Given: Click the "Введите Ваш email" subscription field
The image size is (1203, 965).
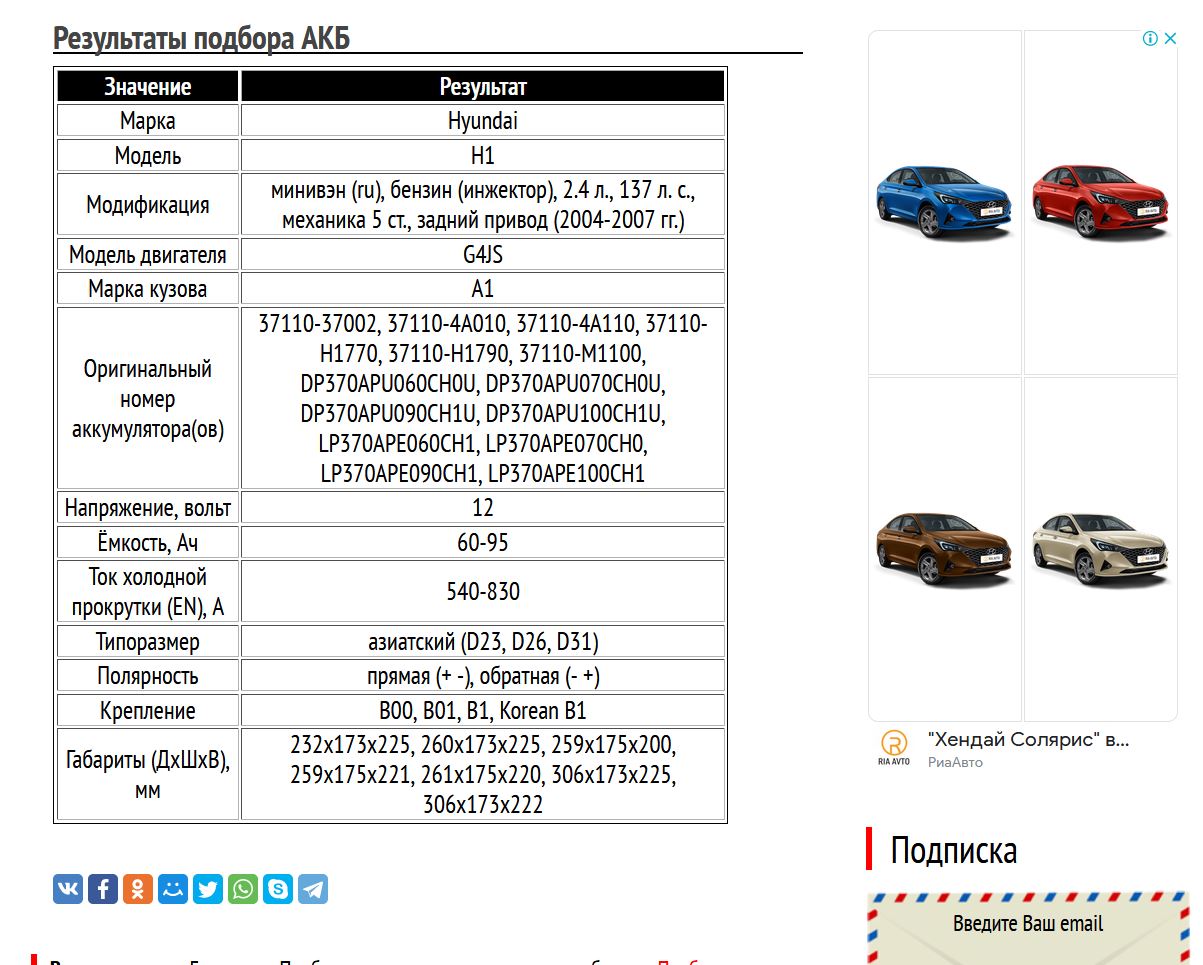Looking at the screenshot, I should (1028, 923).
